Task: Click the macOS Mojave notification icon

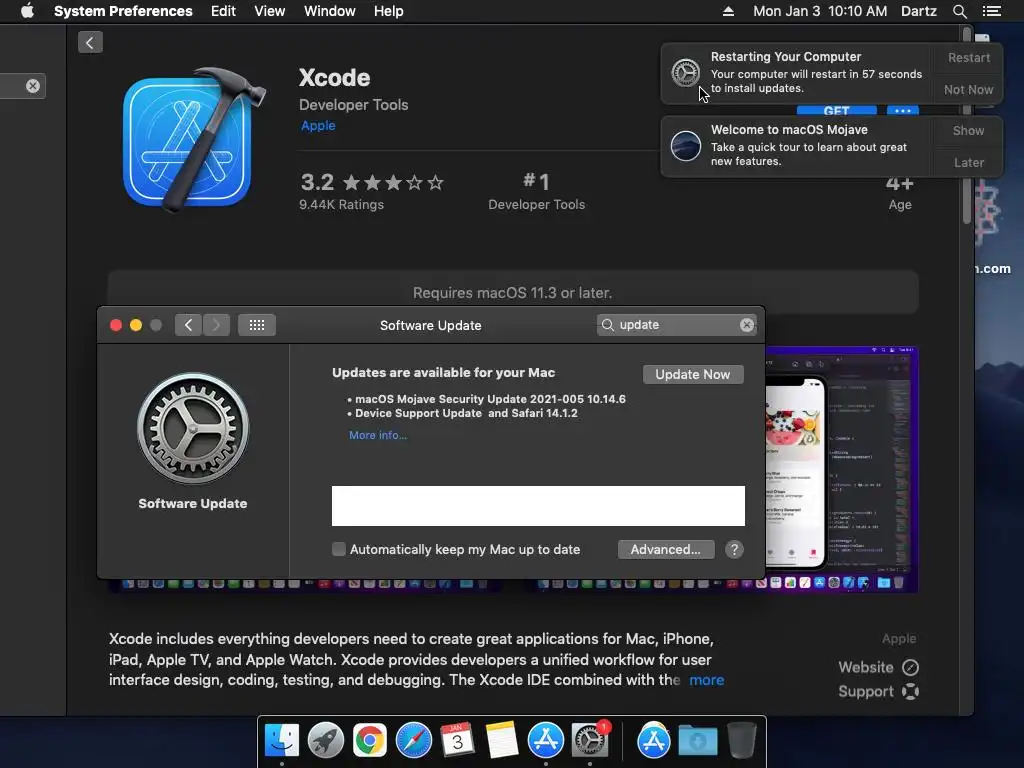Action: coord(686,146)
